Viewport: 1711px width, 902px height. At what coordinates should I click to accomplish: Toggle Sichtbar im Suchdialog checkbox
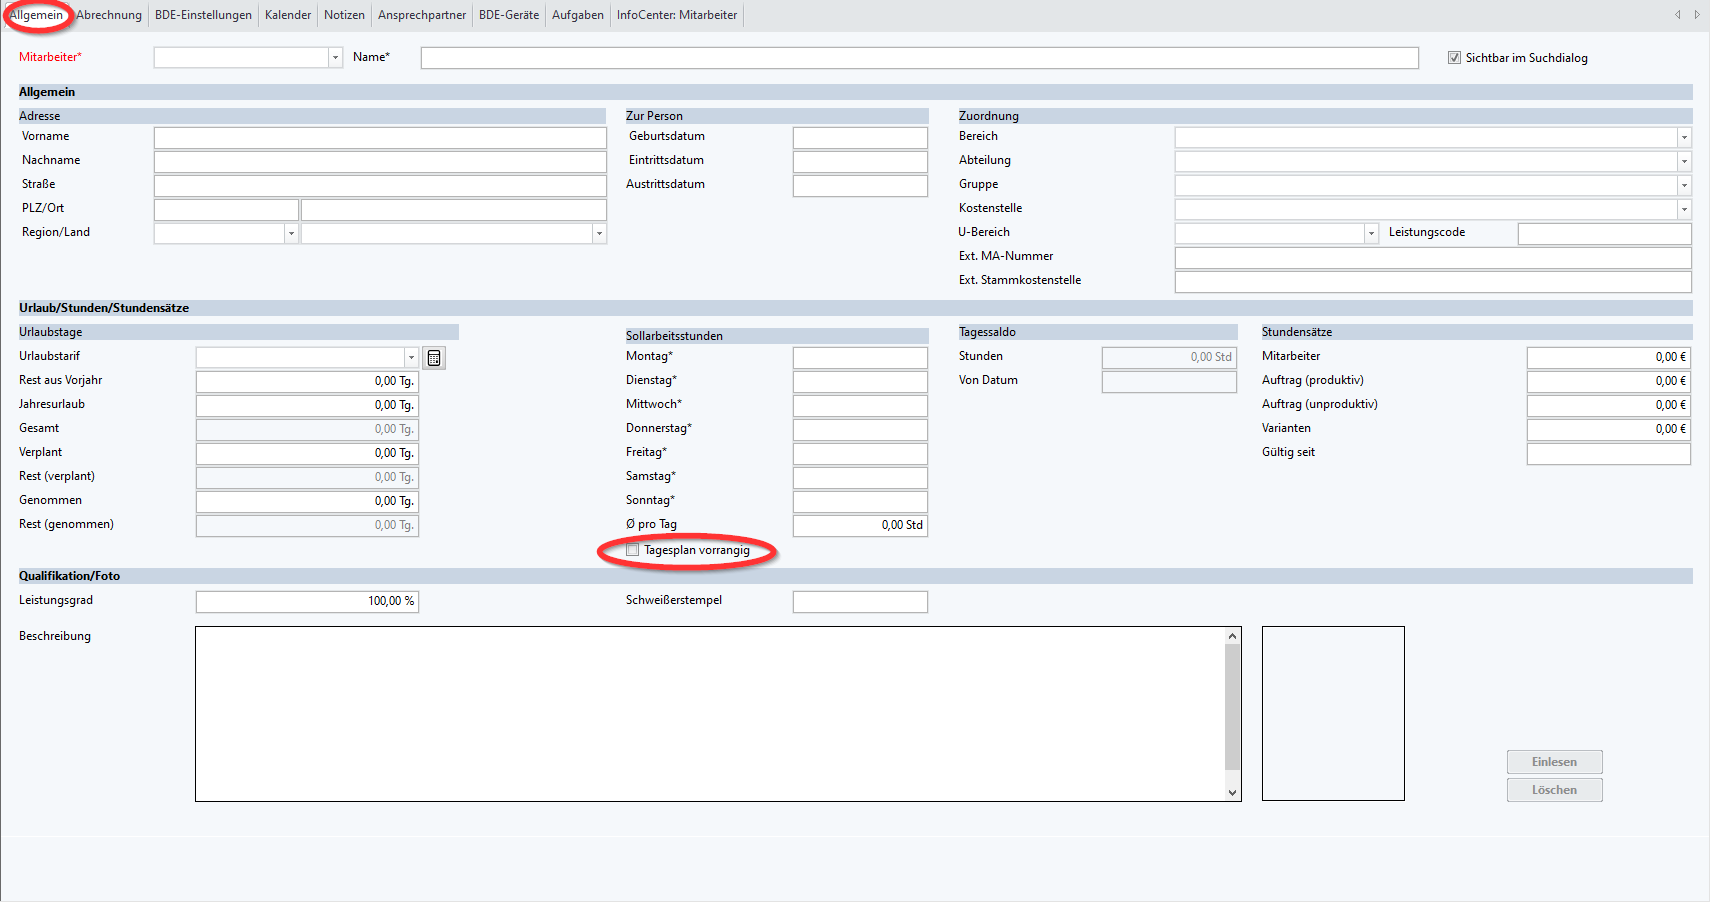point(1454,58)
